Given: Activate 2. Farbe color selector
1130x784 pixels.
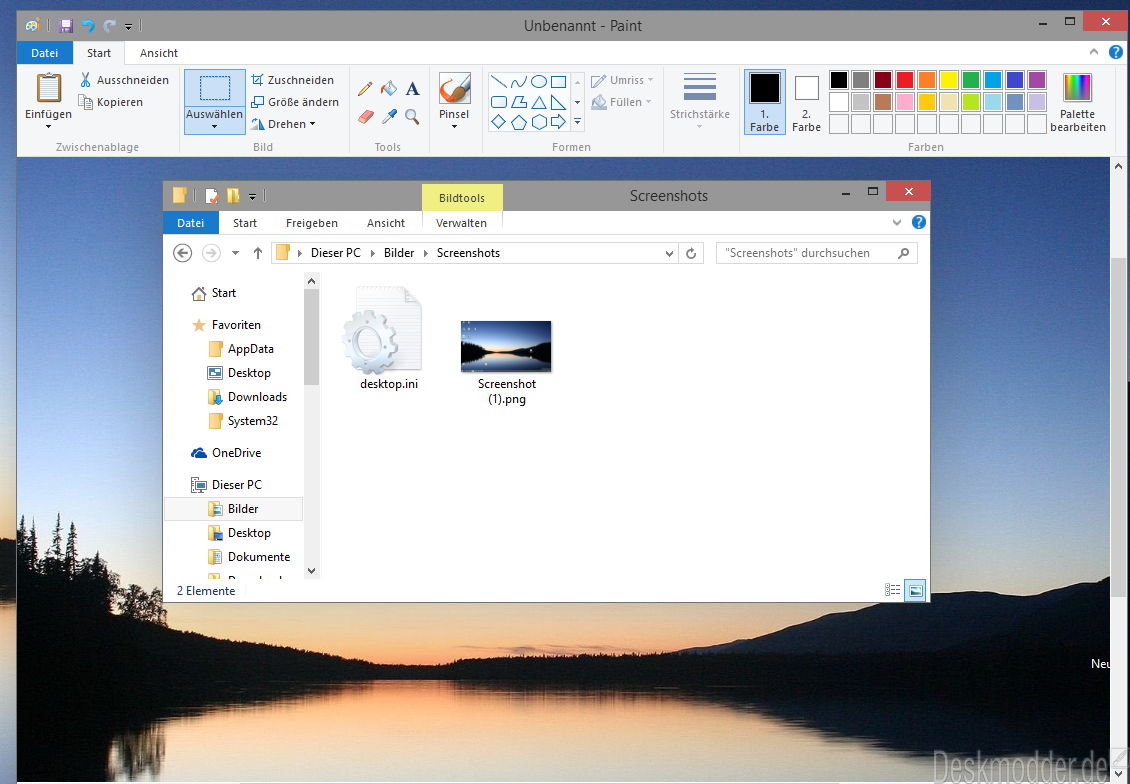Looking at the screenshot, I should (806, 102).
